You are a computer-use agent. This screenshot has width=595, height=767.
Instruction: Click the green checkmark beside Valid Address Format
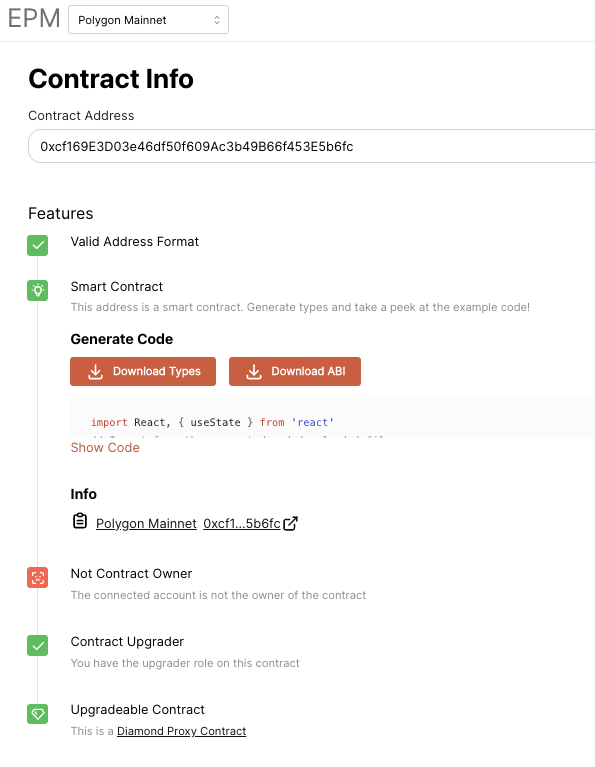click(x=37, y=246)
